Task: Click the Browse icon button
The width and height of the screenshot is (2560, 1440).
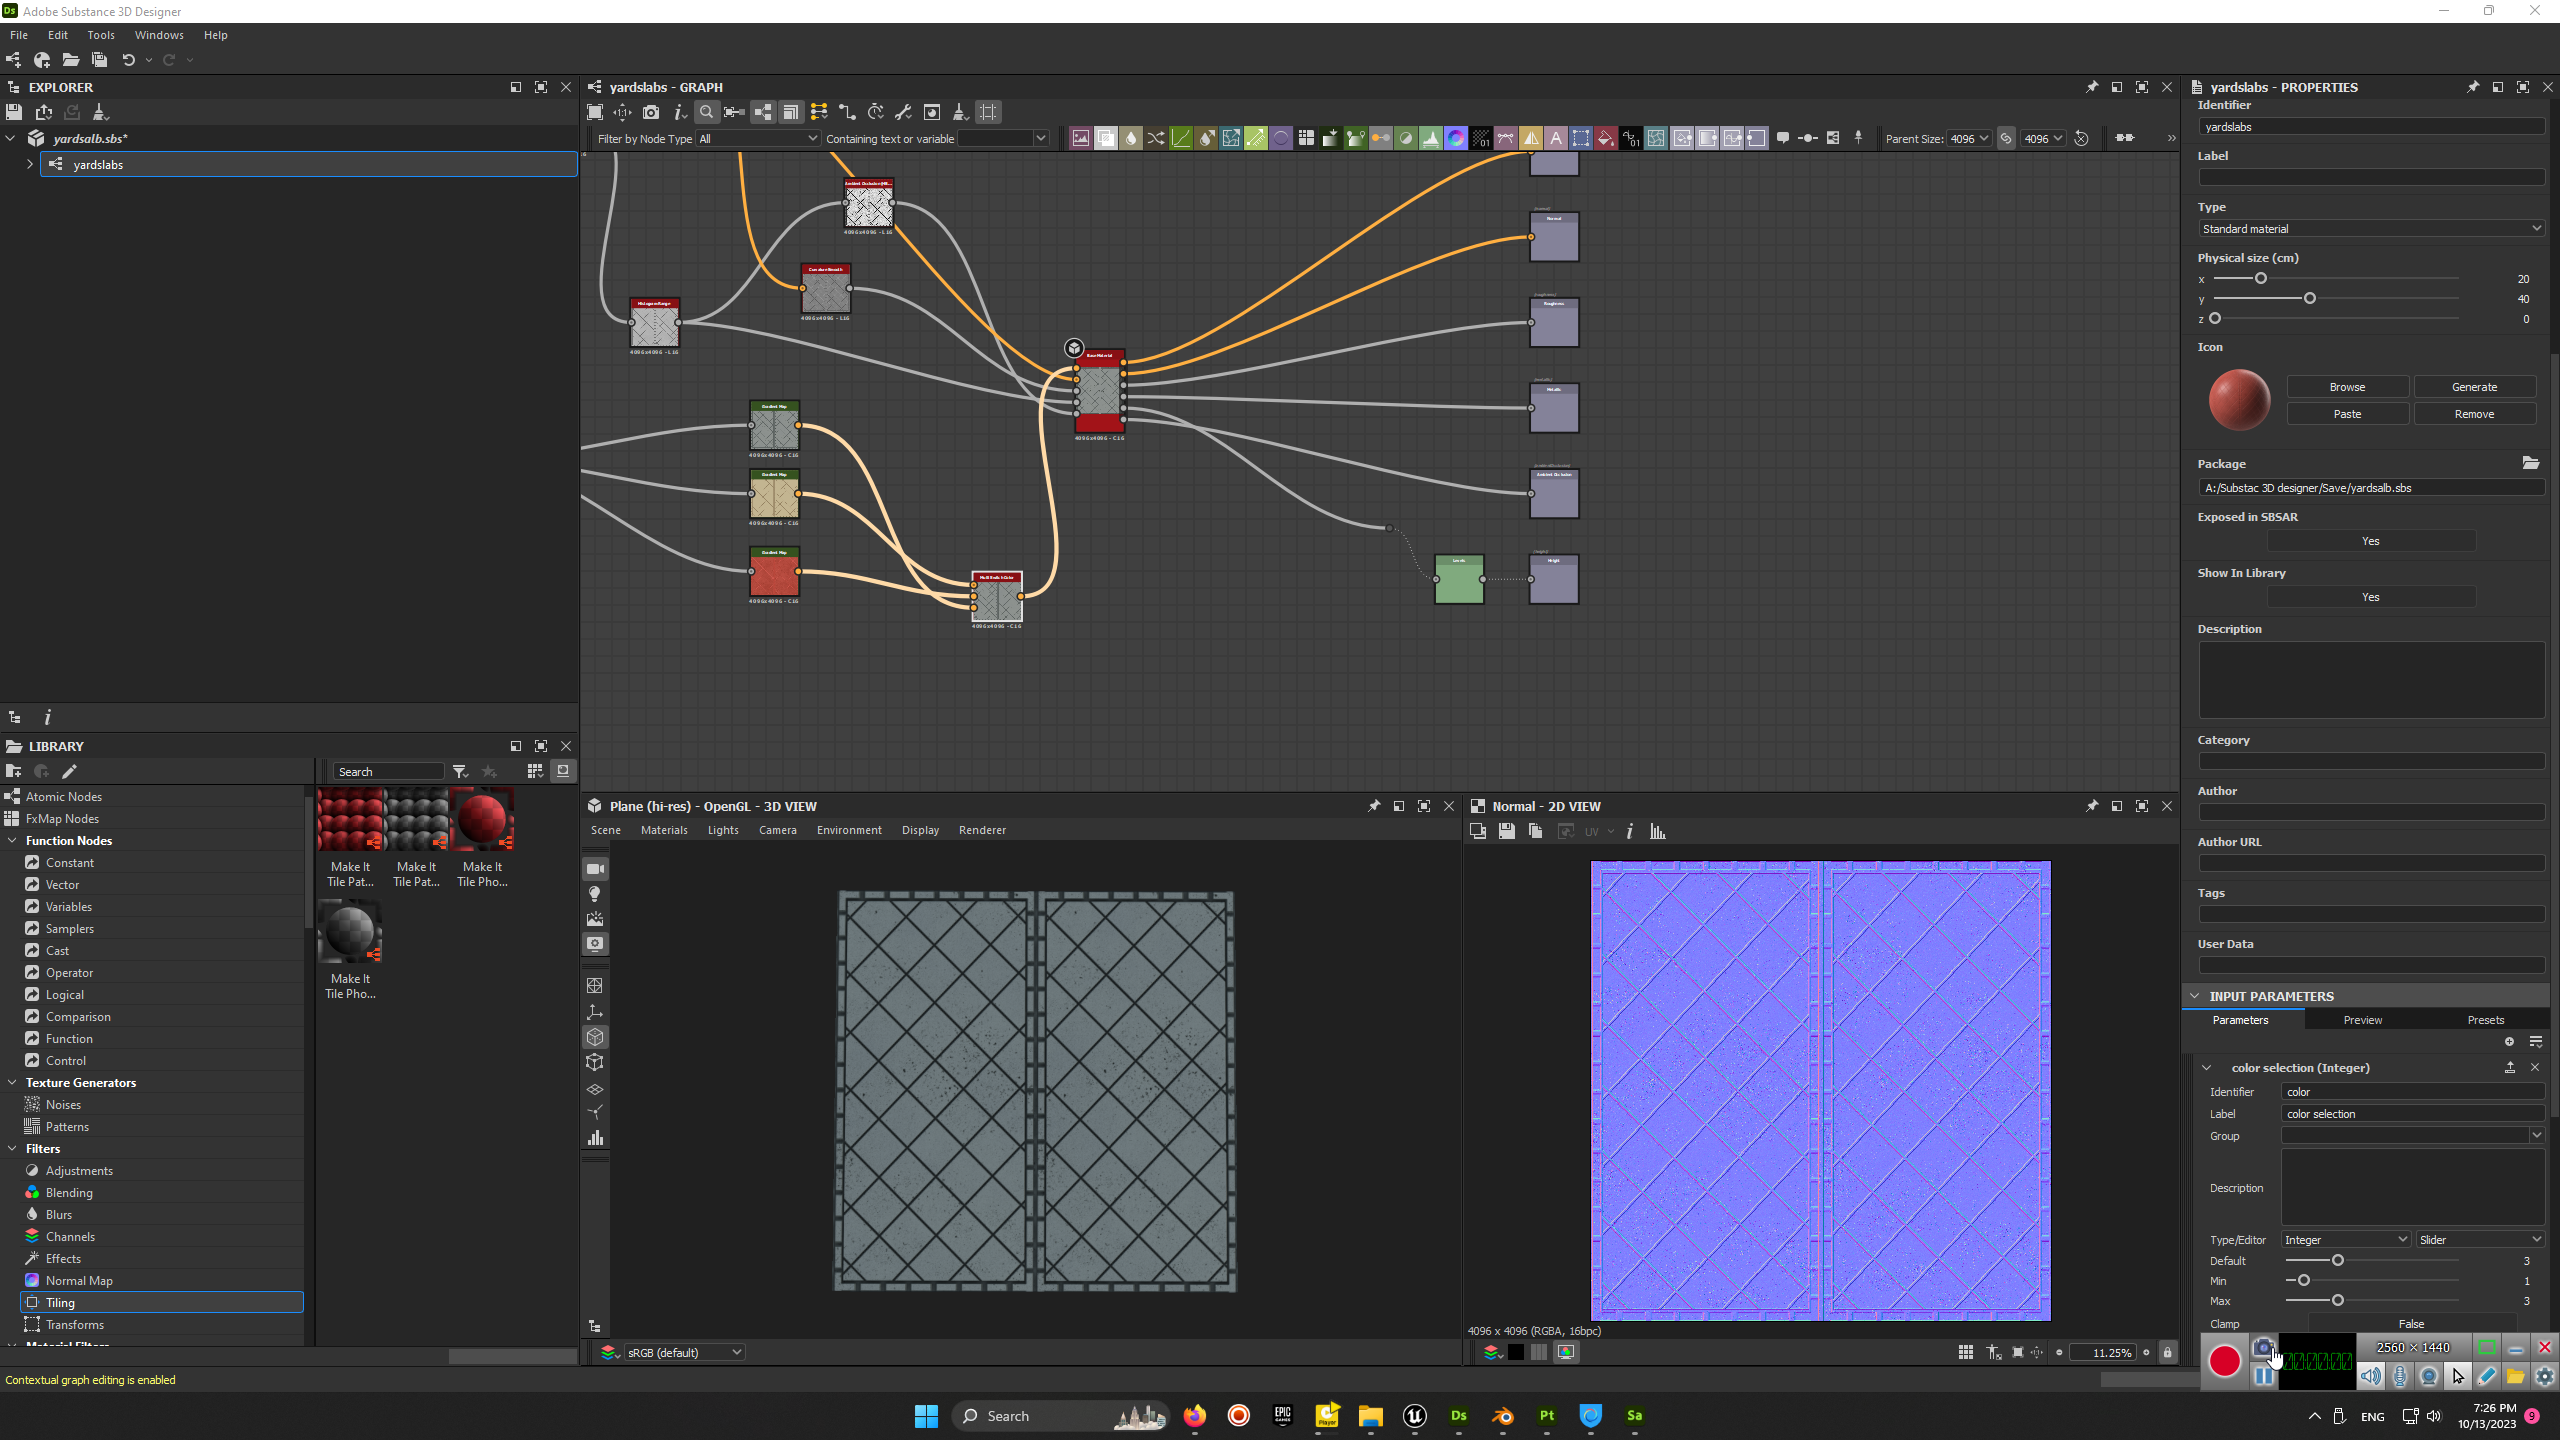Action: pyautogui.click(x=2347, y=387)
